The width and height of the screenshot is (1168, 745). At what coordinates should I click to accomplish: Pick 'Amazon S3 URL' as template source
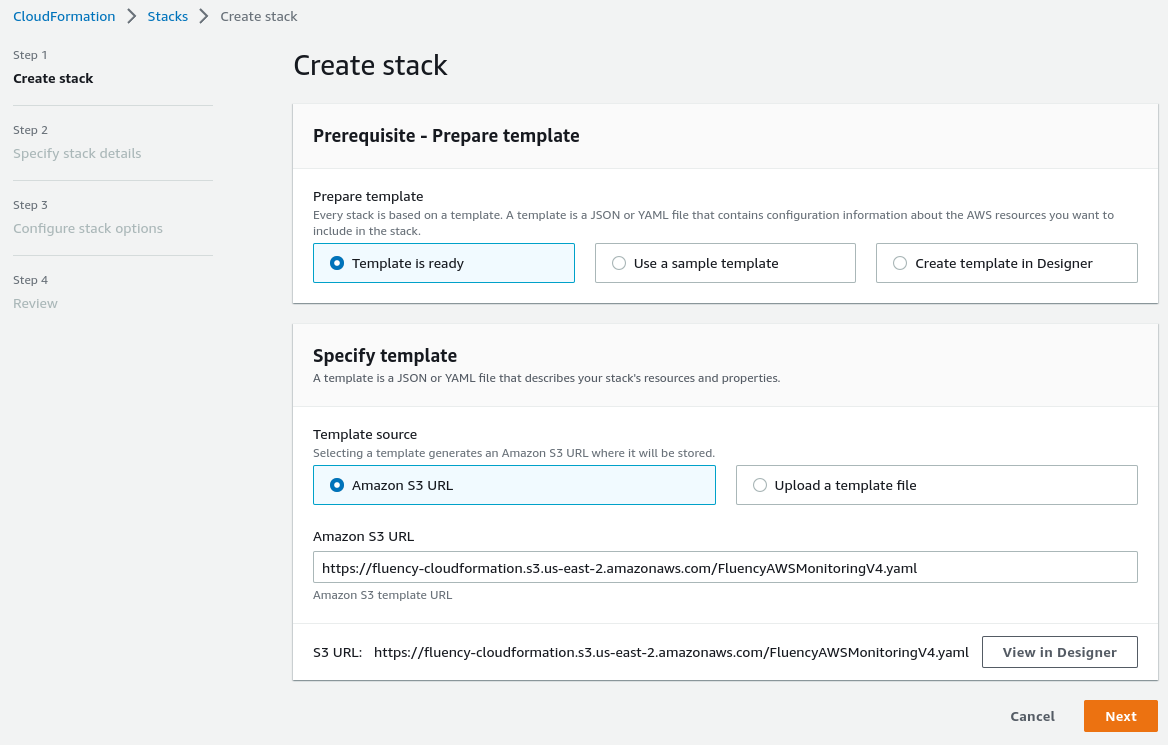pos(514,485)
